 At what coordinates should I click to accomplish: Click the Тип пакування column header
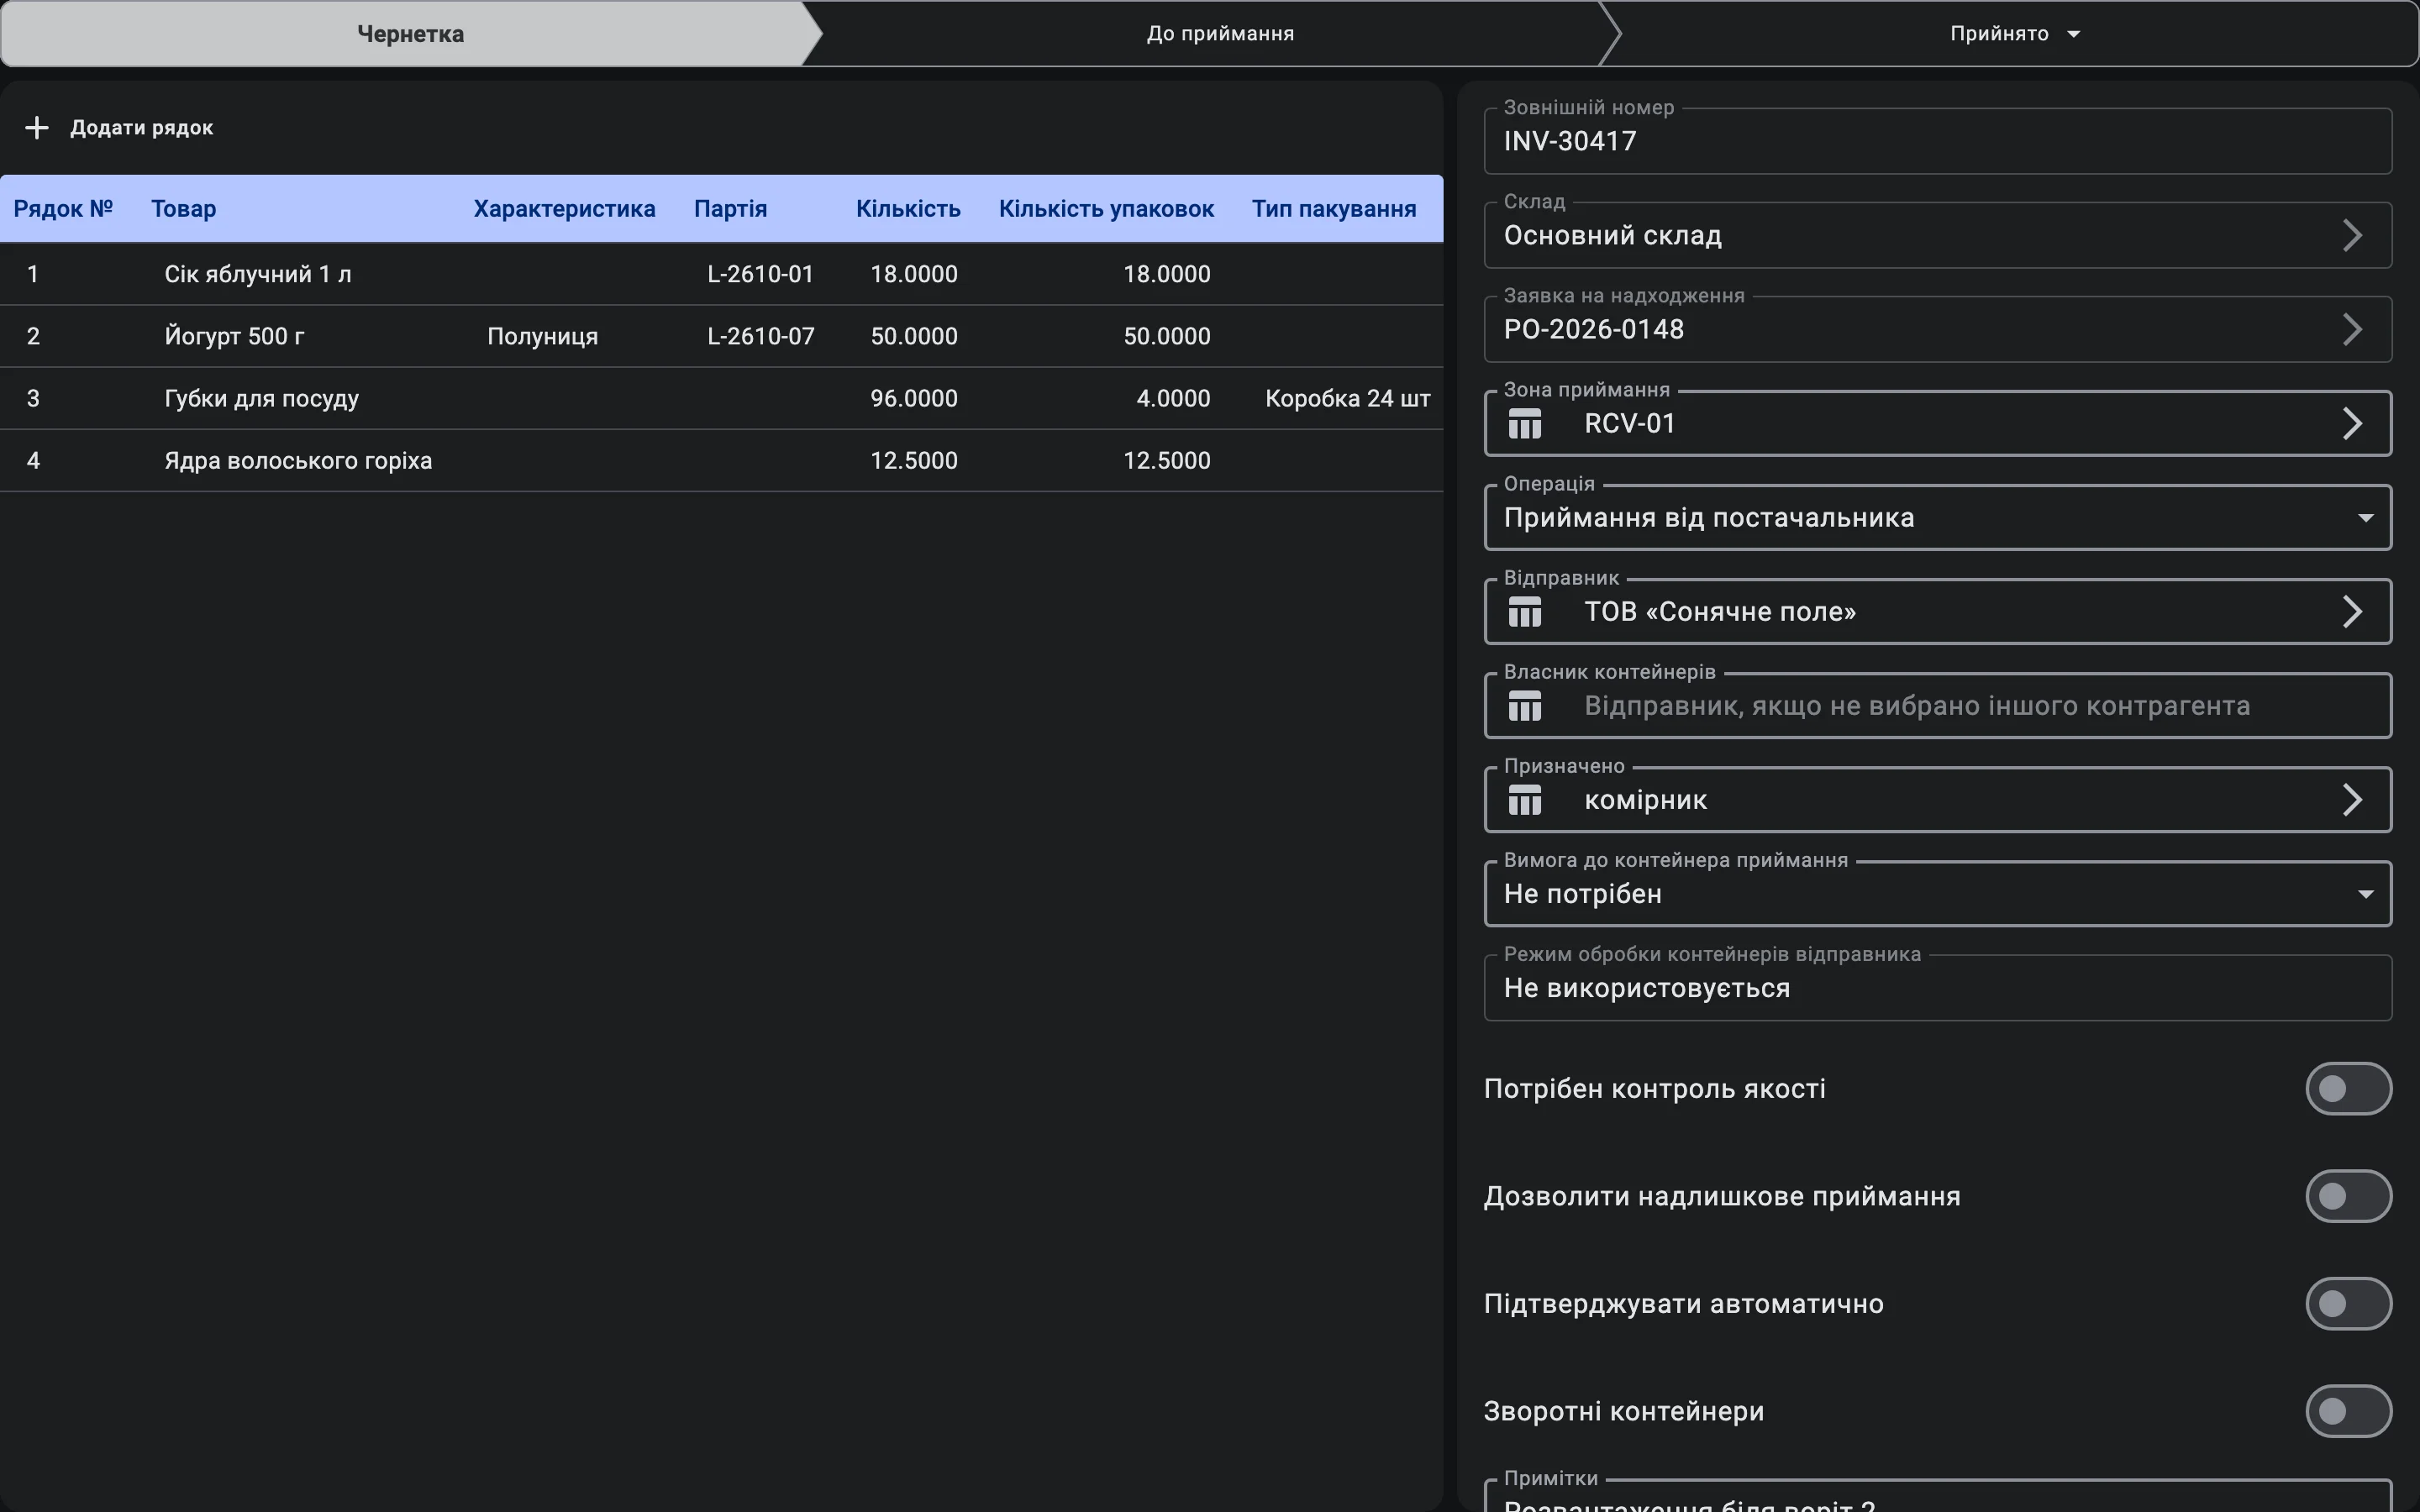1334,209
